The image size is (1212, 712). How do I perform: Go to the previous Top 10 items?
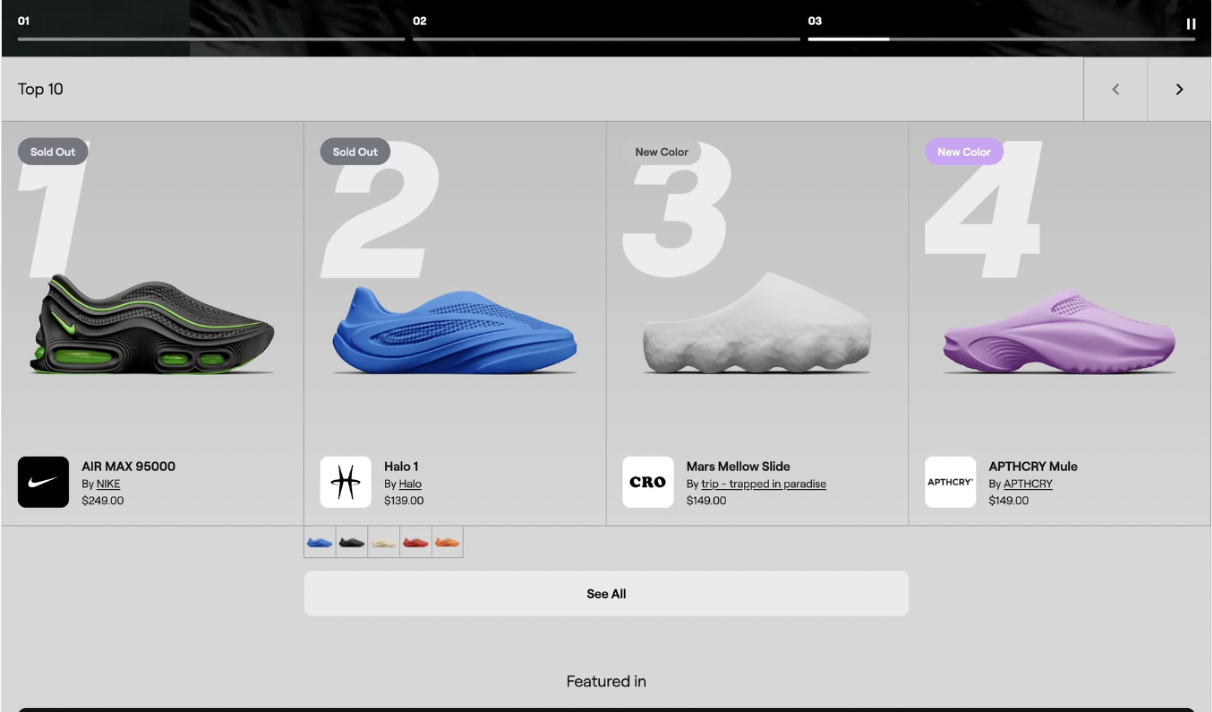[1115, 89]
